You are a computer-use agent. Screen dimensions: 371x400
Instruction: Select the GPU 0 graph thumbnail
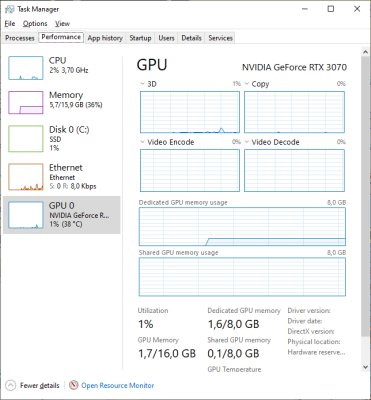click(x=26, y=215)
